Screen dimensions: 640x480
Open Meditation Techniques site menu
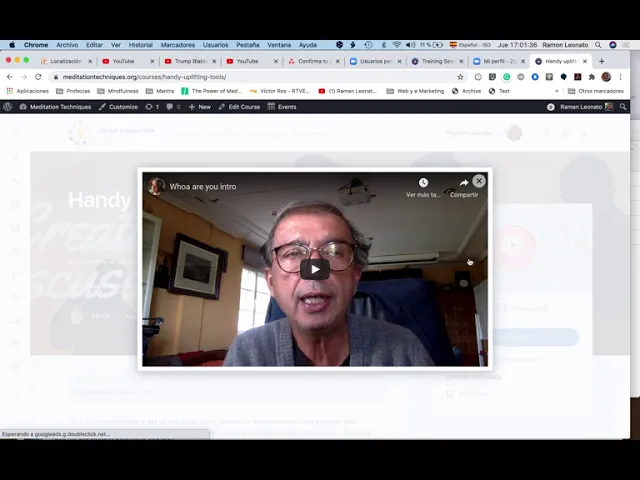[56, 107]
